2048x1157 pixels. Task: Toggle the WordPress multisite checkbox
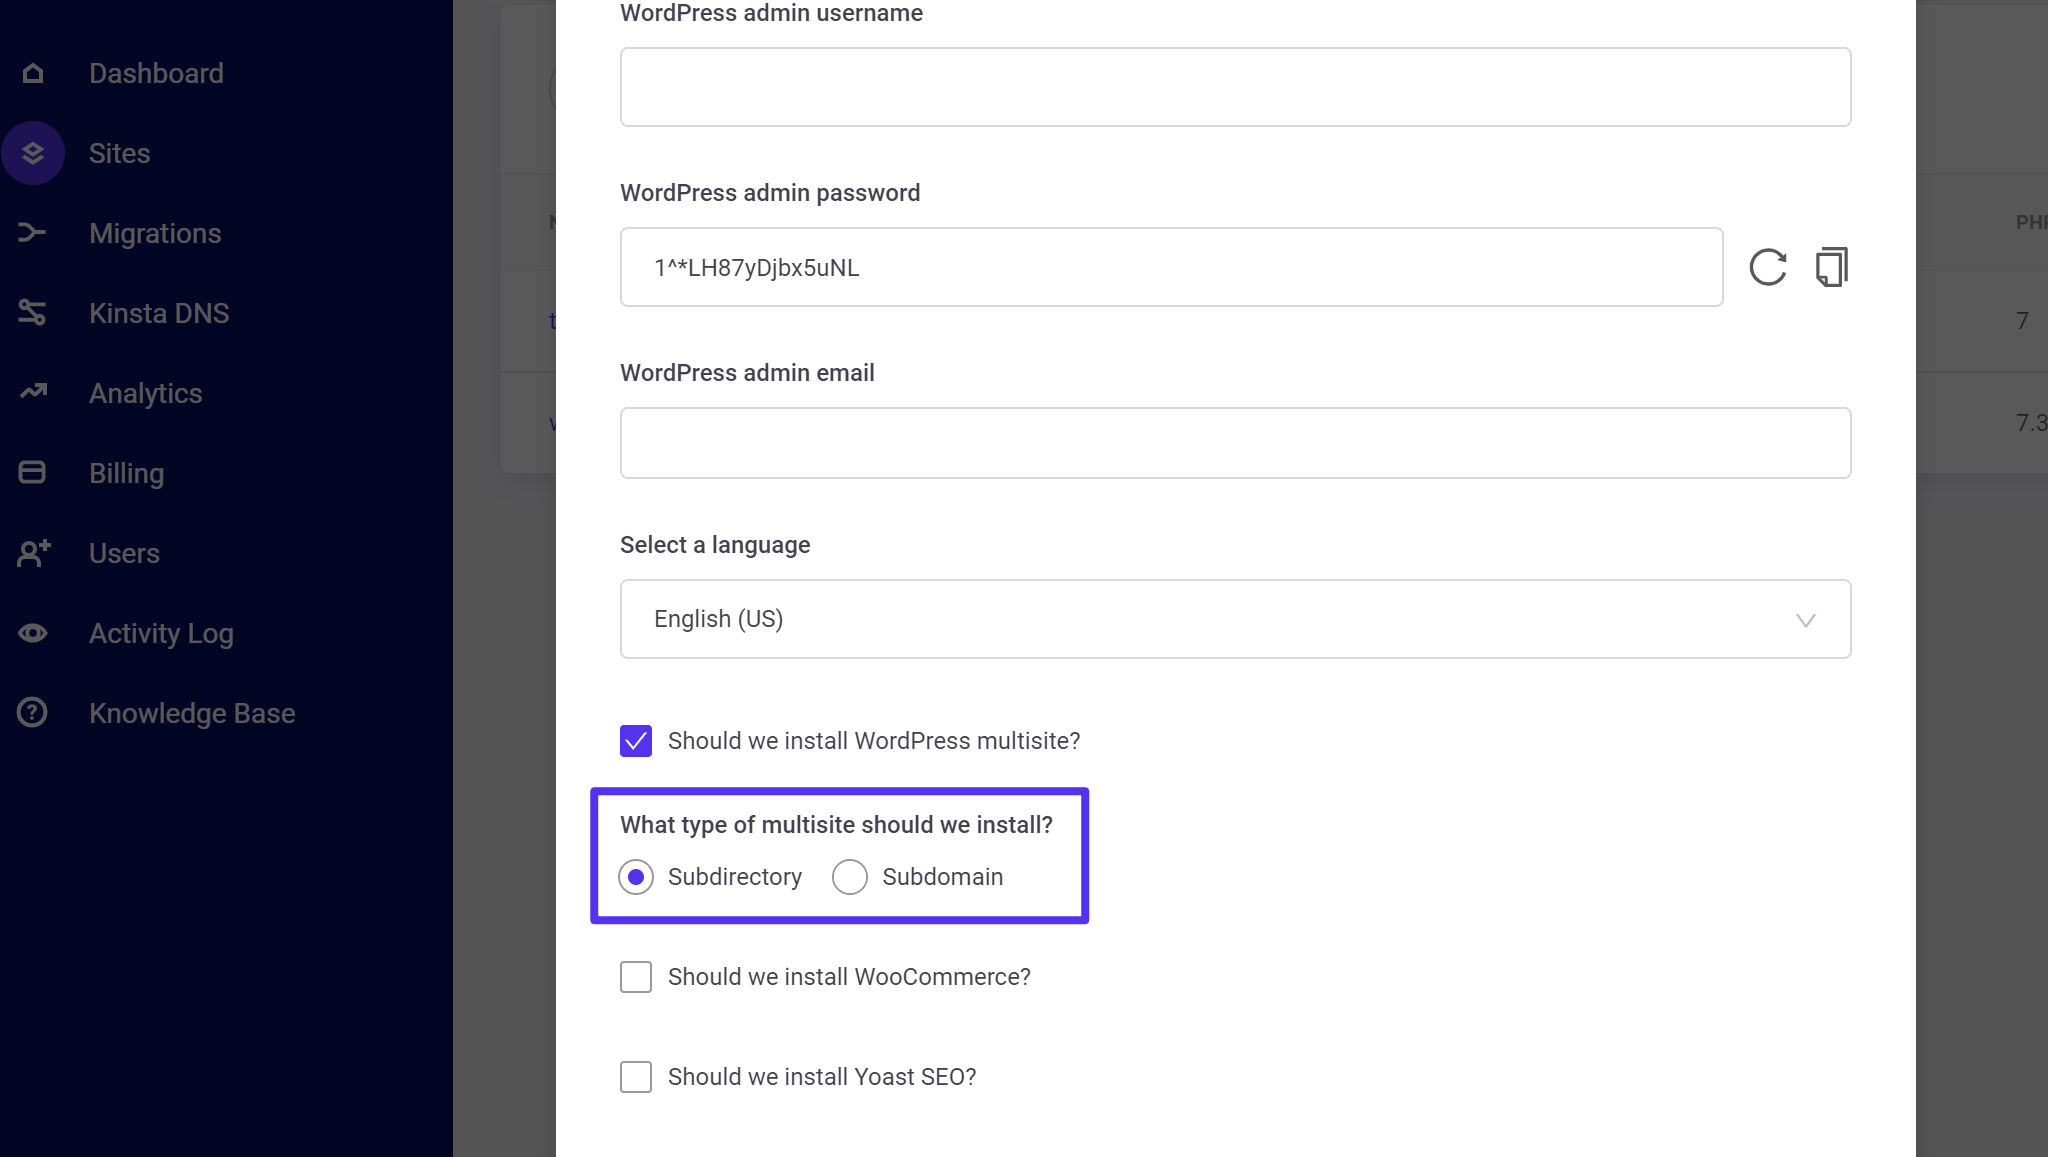tap(636, 741)
